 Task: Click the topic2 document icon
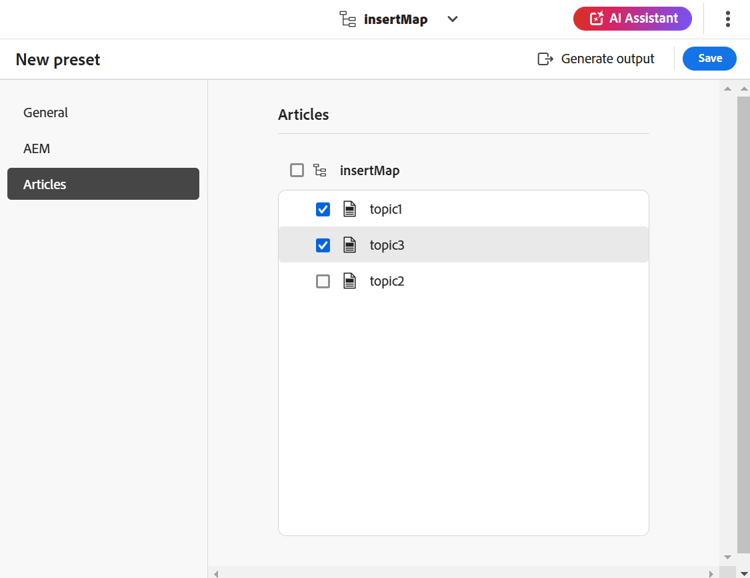350,281
